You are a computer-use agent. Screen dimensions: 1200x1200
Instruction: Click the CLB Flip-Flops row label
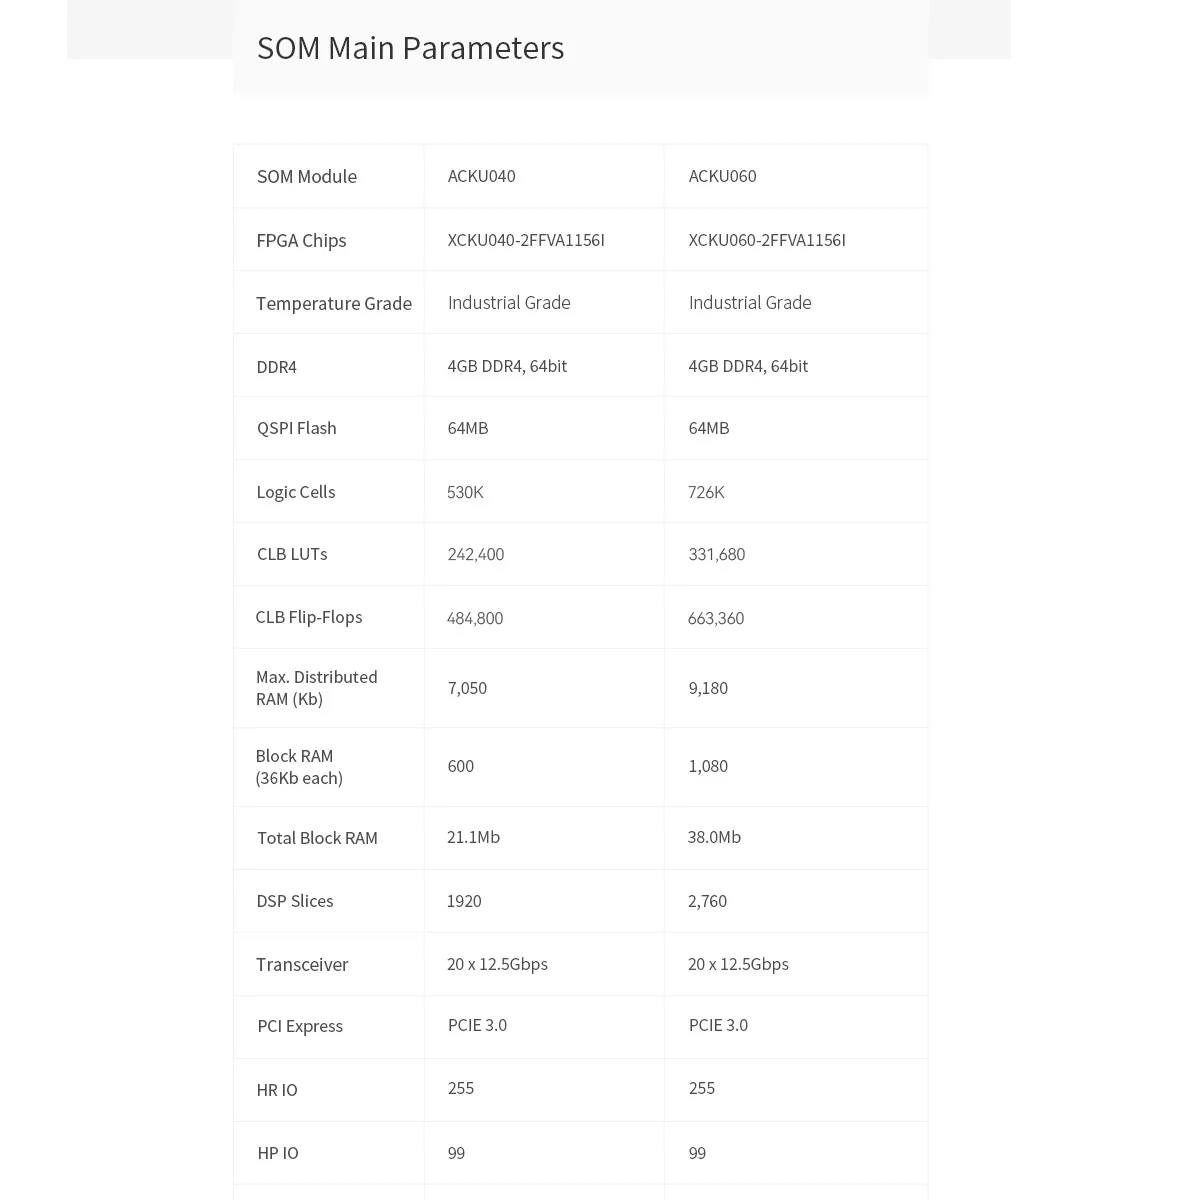point(308,617)
